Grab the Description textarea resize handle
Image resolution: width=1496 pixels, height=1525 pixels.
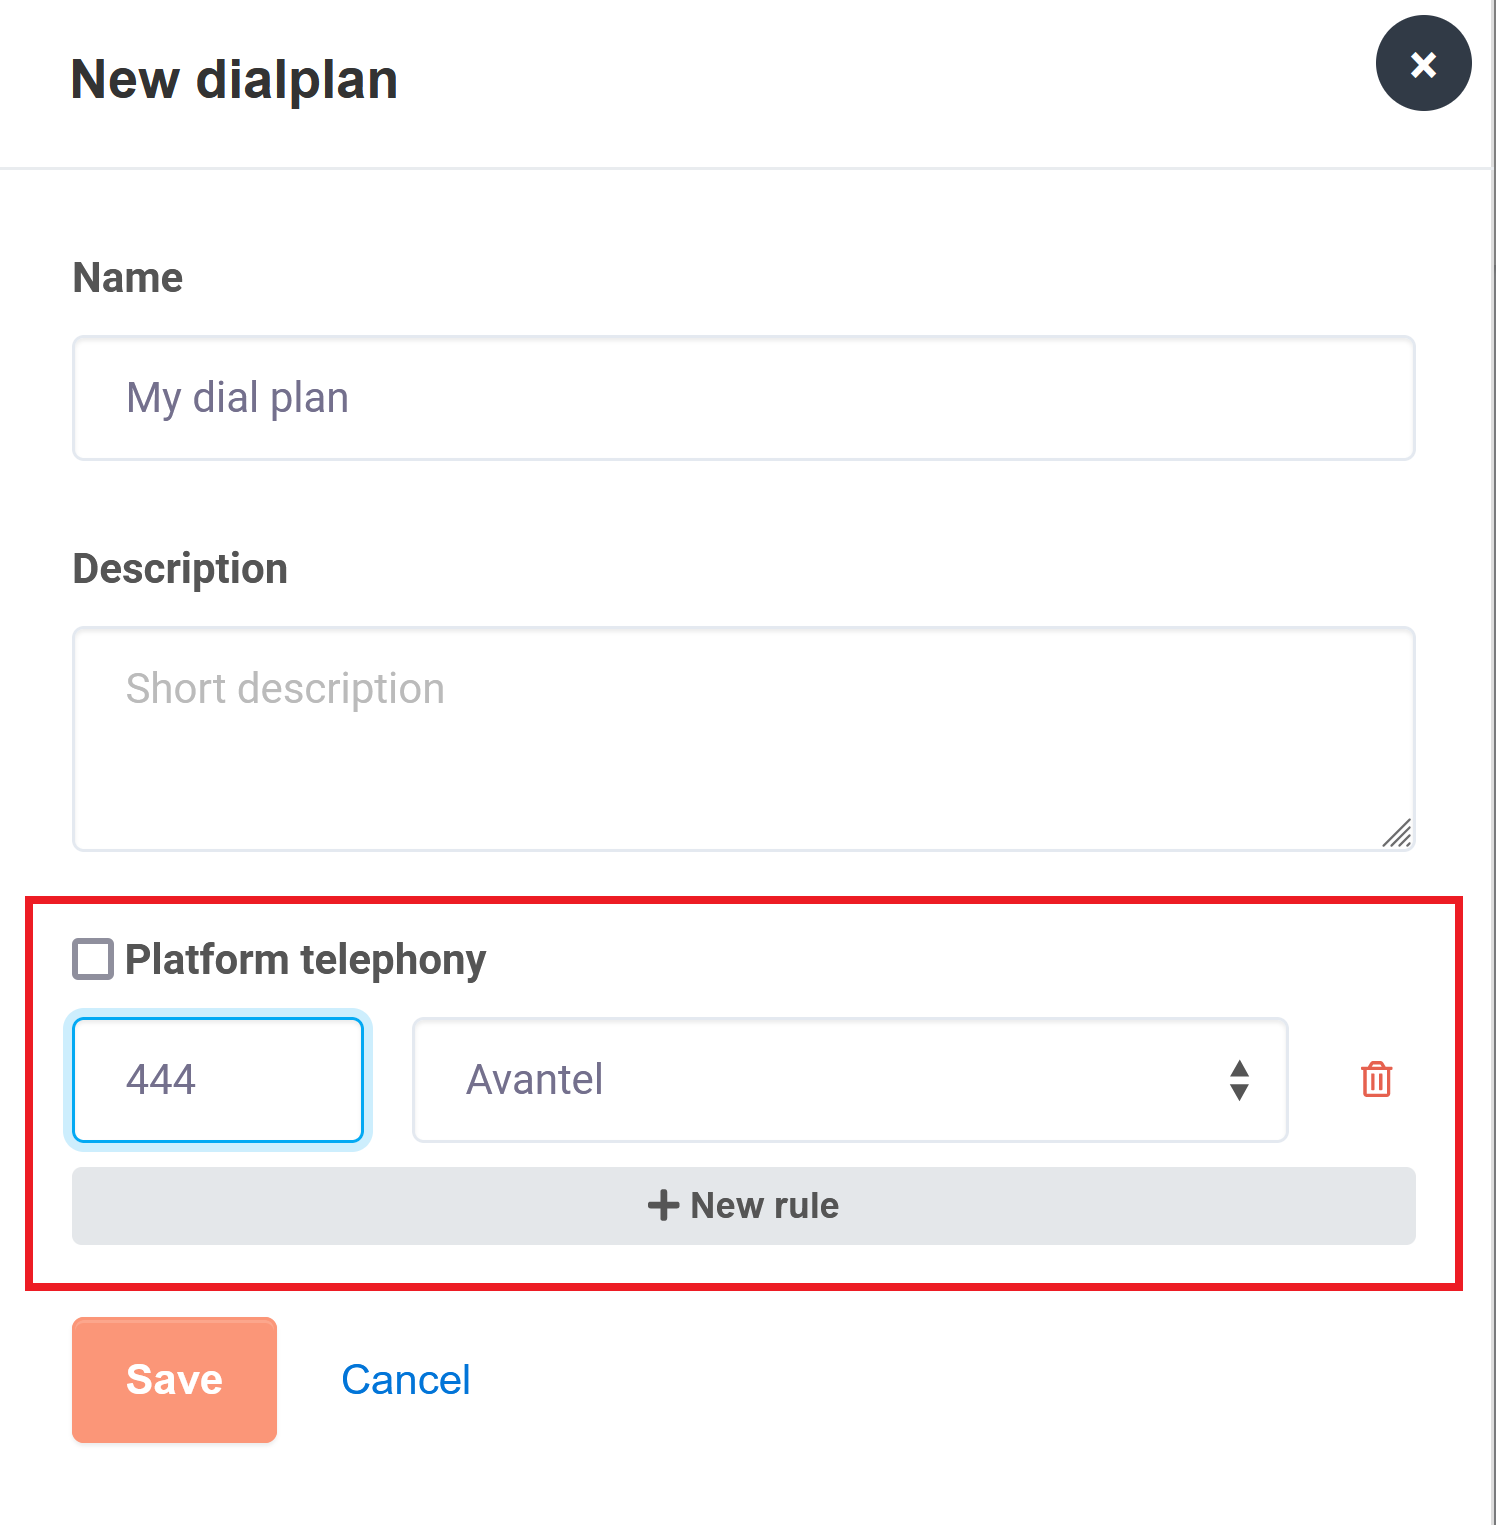[1397, 833]
